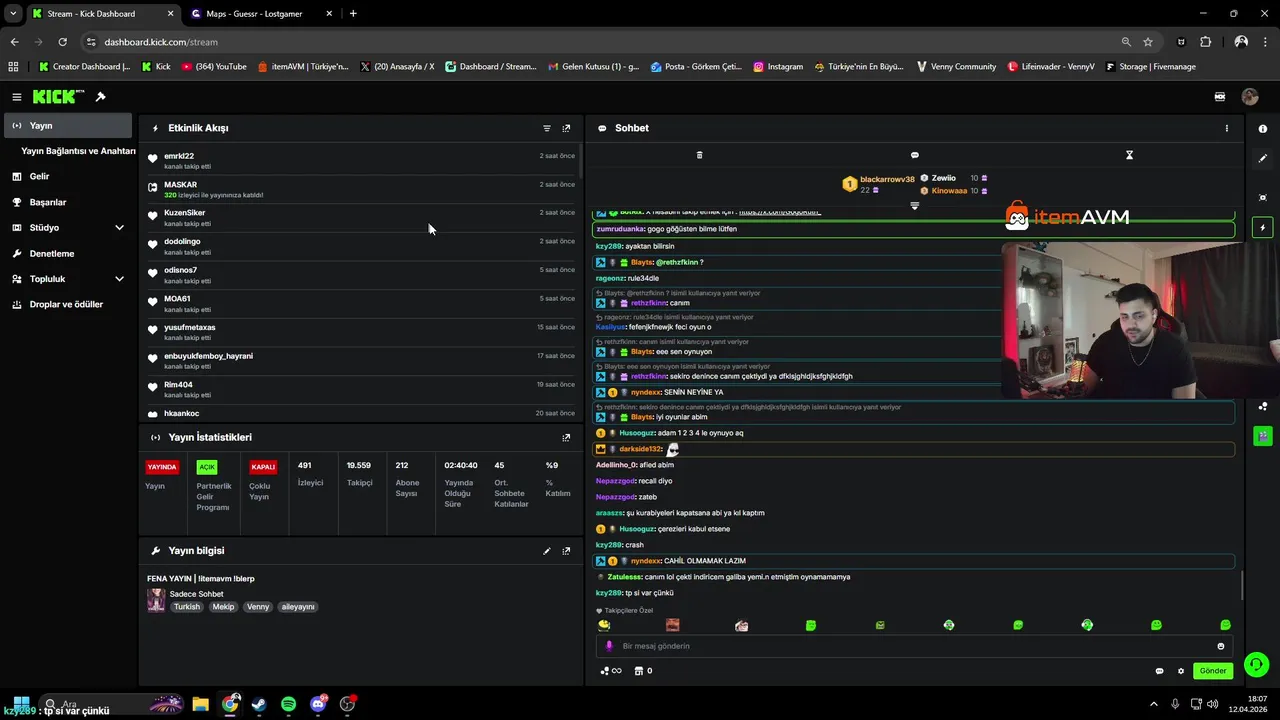This screenshot has height=720, width=1280.
Task: Open Steam from the taskbar
Action: (259, 704)
